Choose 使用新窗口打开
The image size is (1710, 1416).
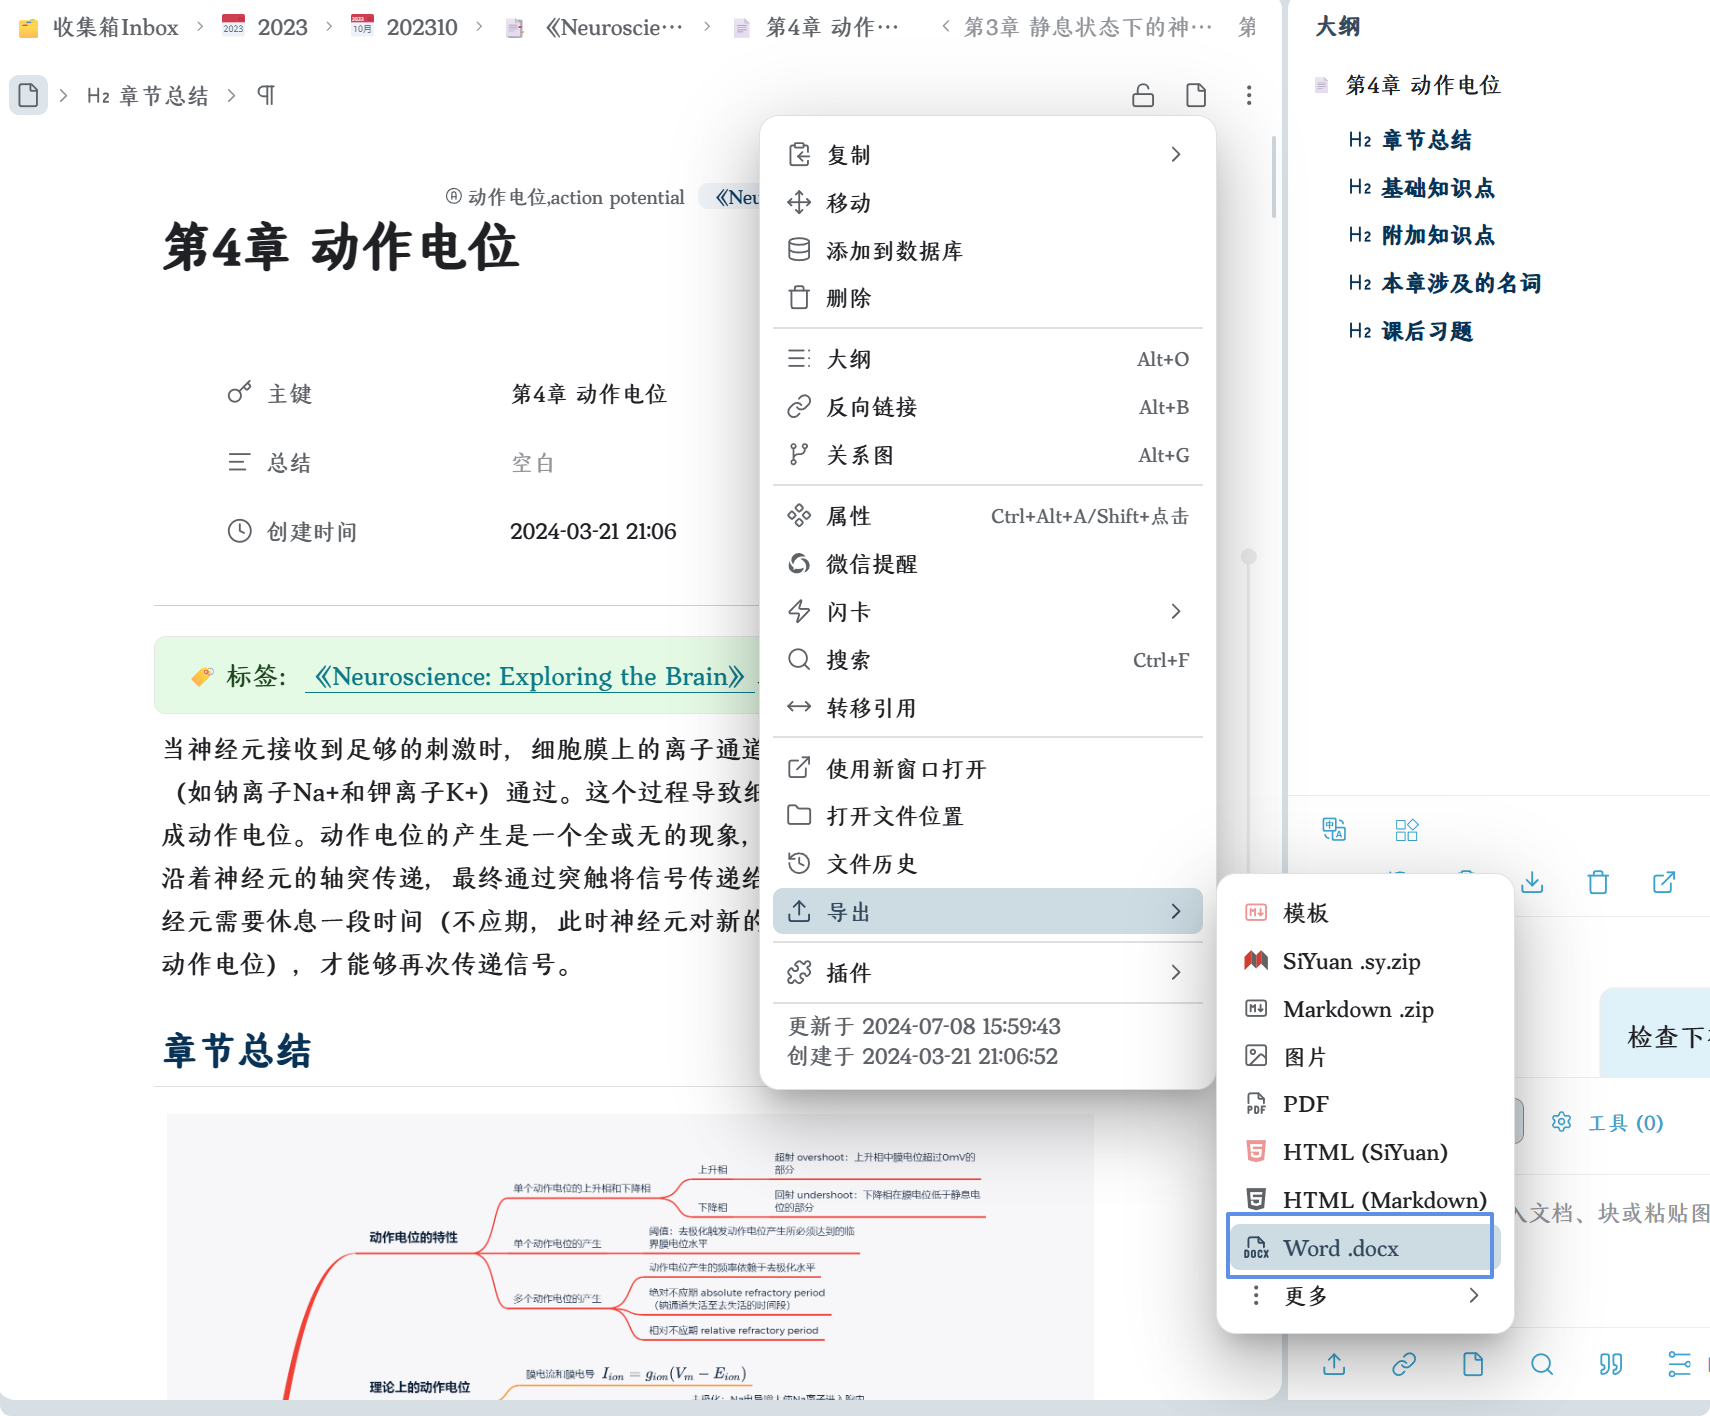point(988,768)
